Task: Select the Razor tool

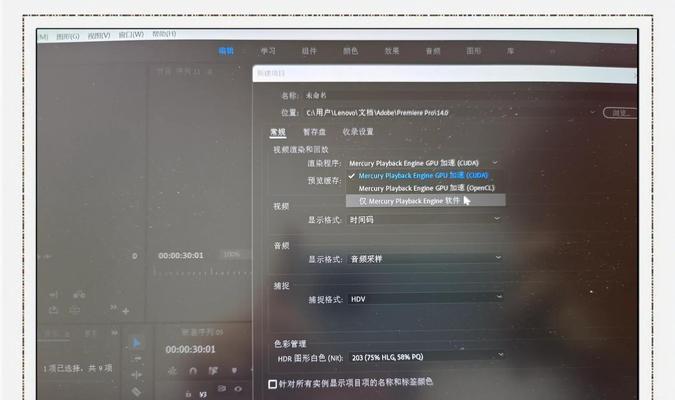Action: (x=136, y=391)
